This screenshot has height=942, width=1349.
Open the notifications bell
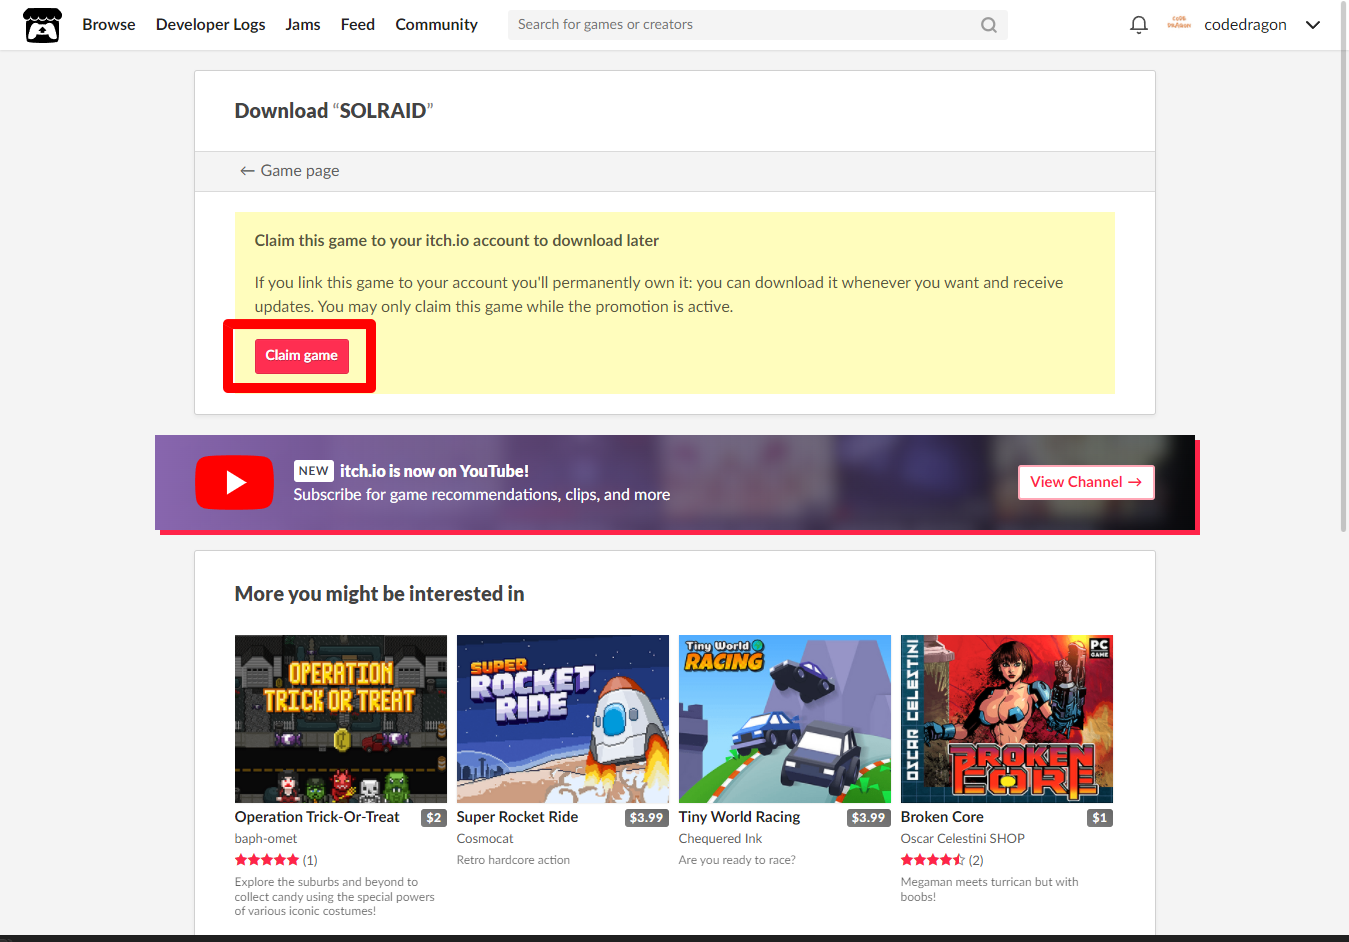[x=1138, y=25]
